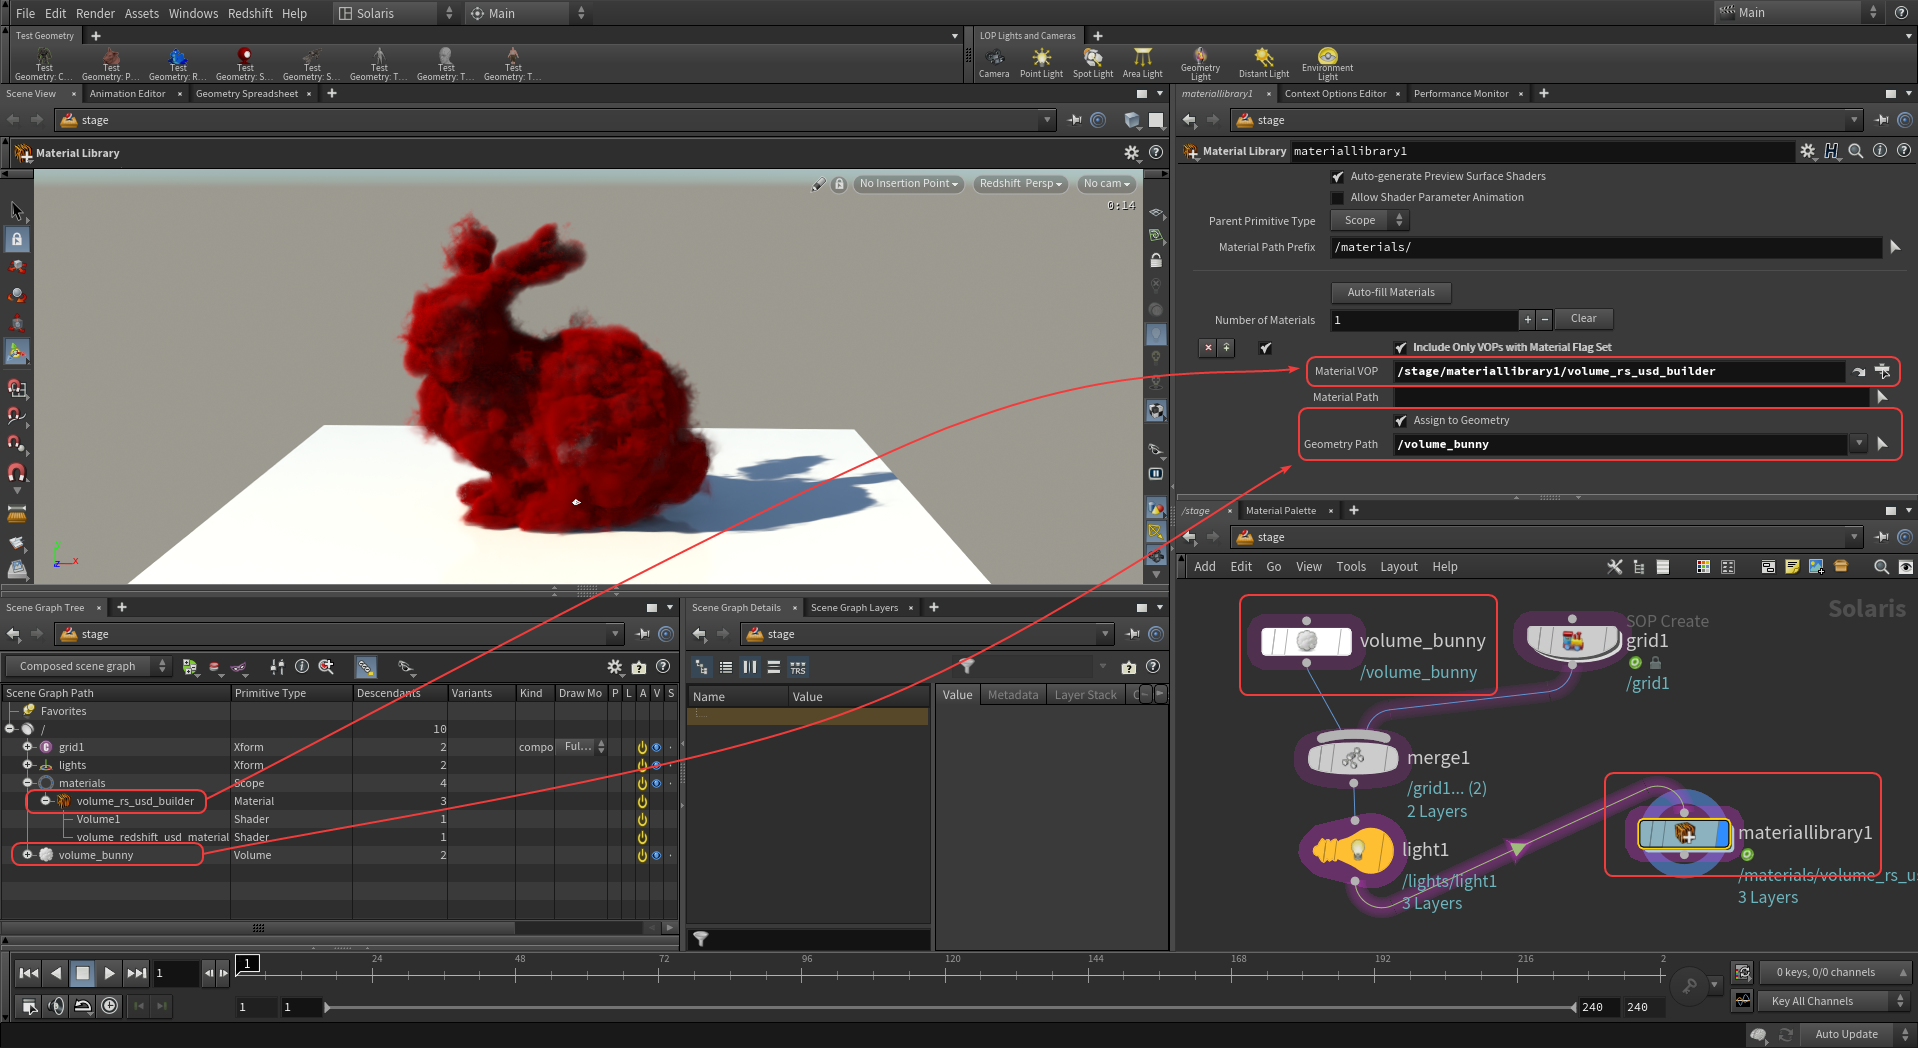
Task: Clear the Number of Materials
Action: tap(1583, 319)
